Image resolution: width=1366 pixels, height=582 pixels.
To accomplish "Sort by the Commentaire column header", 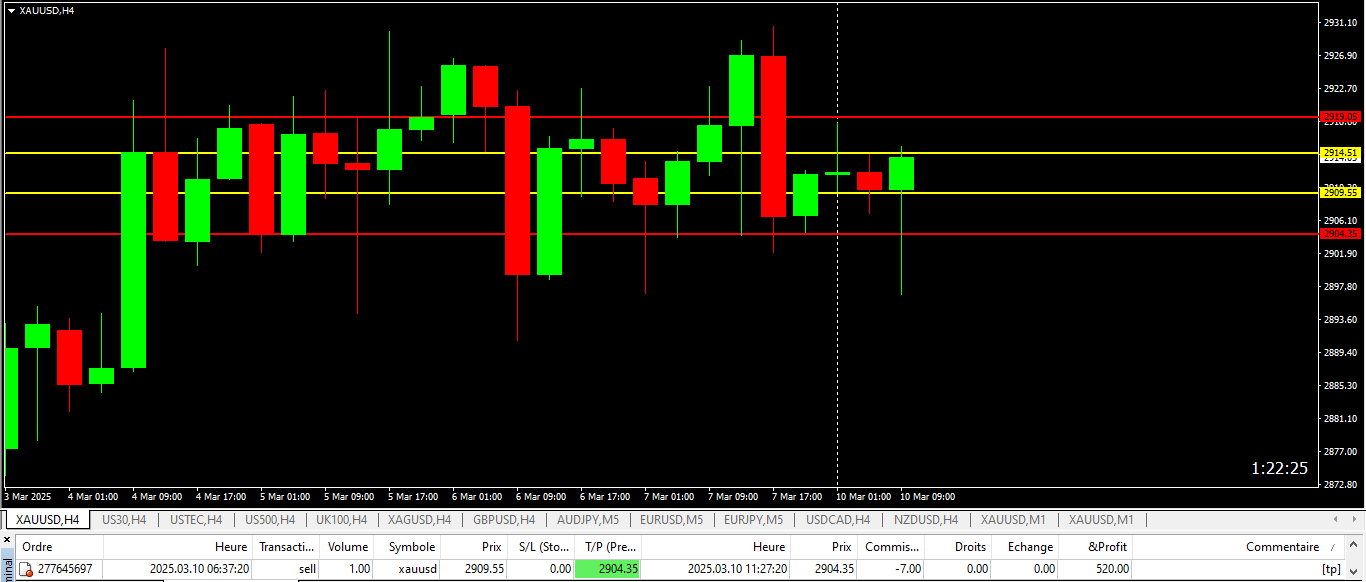I will click(x=1282, y=547).
